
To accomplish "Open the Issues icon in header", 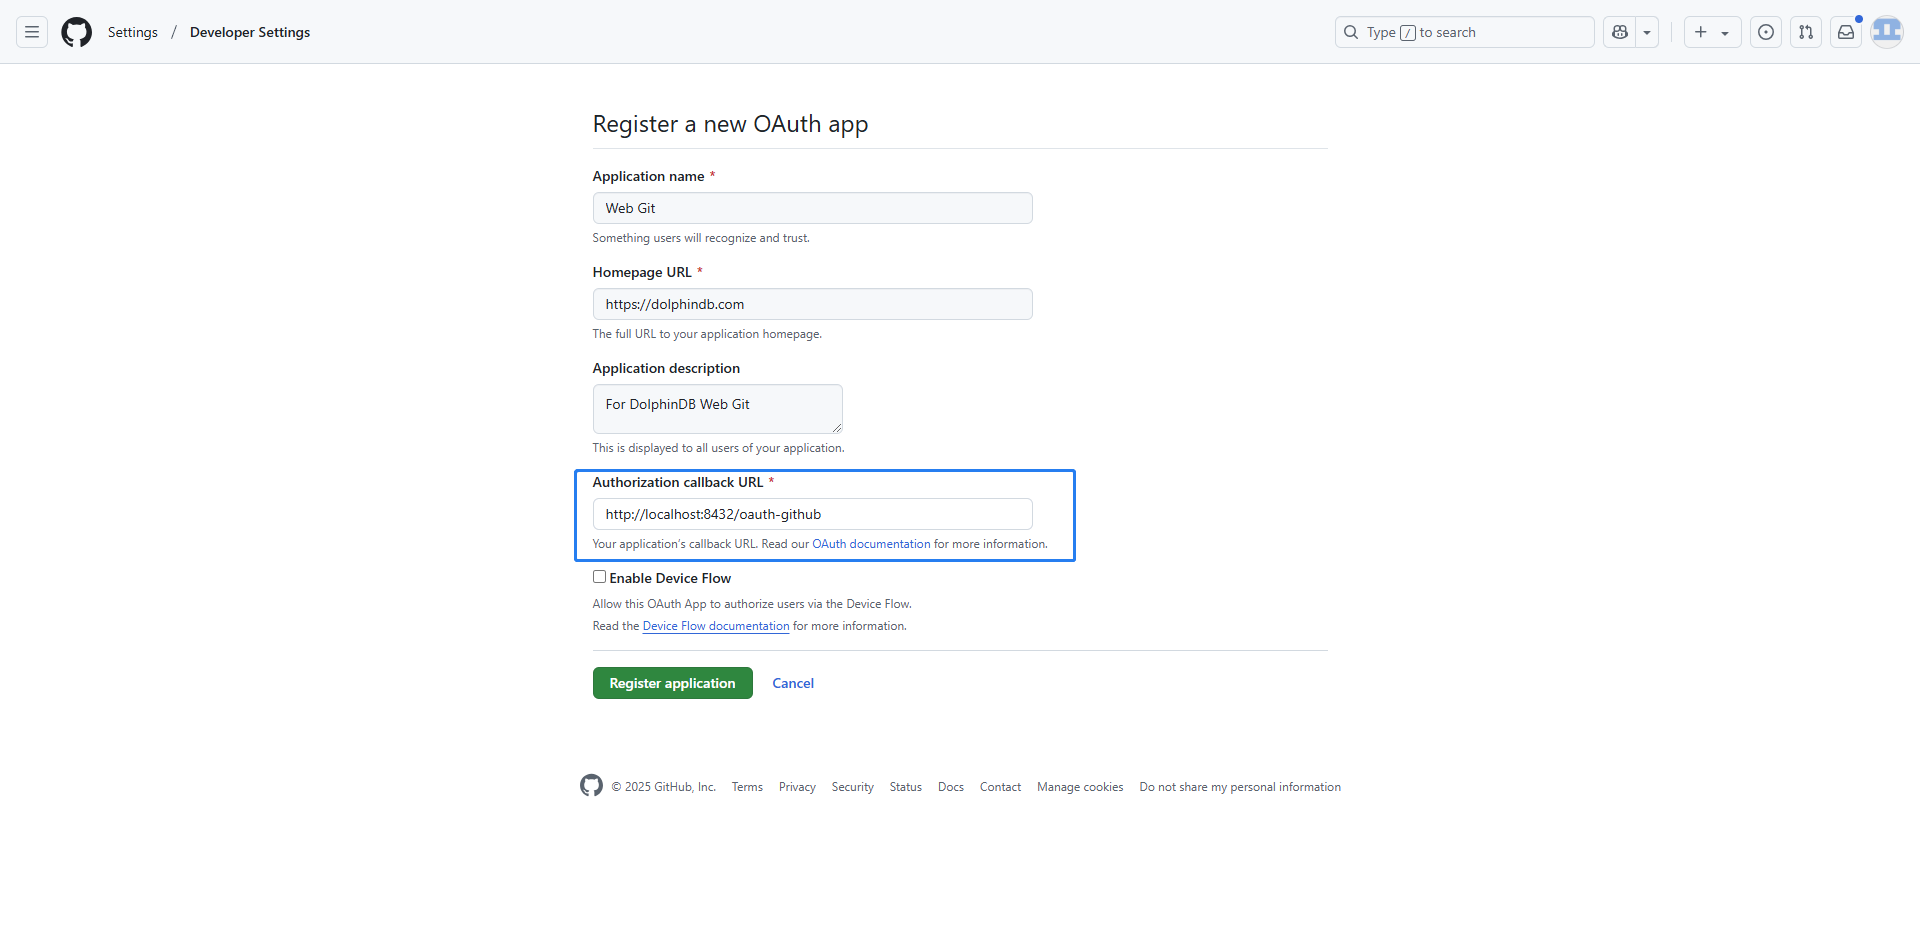I will (x=1766, y=32).
